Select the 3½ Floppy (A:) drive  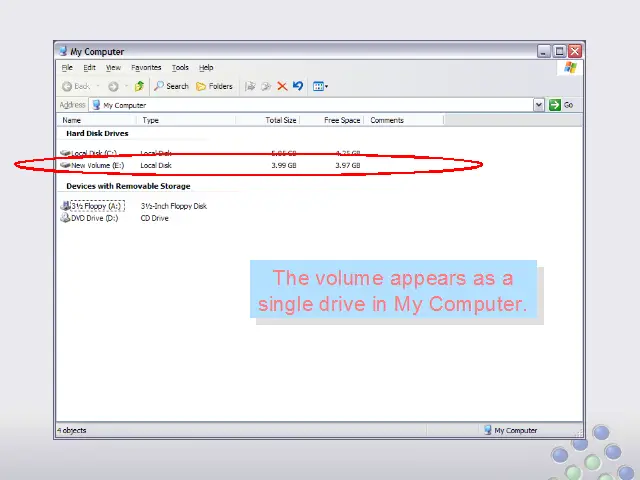pyautogui.click(x=96, y=206)
